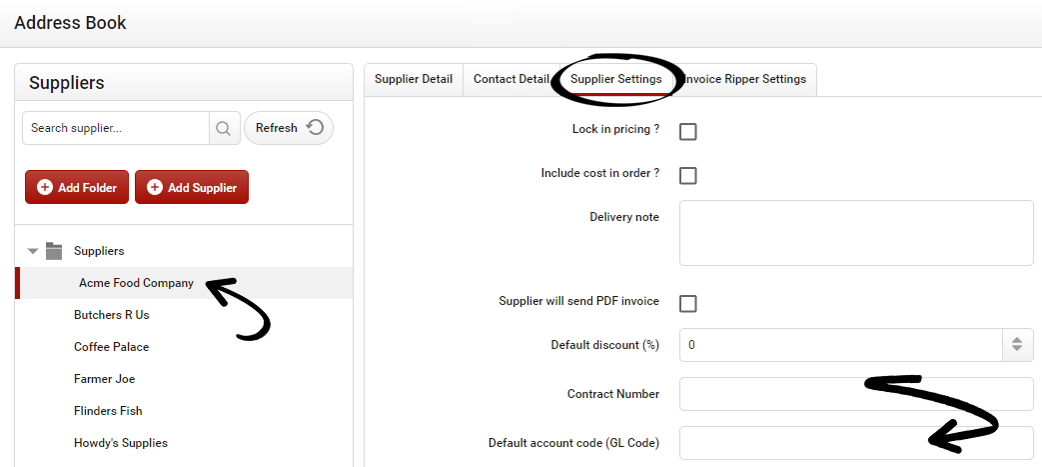The image size is (1042, 467).
Task: Focus the Contract Number field
Action: (855, 394)
